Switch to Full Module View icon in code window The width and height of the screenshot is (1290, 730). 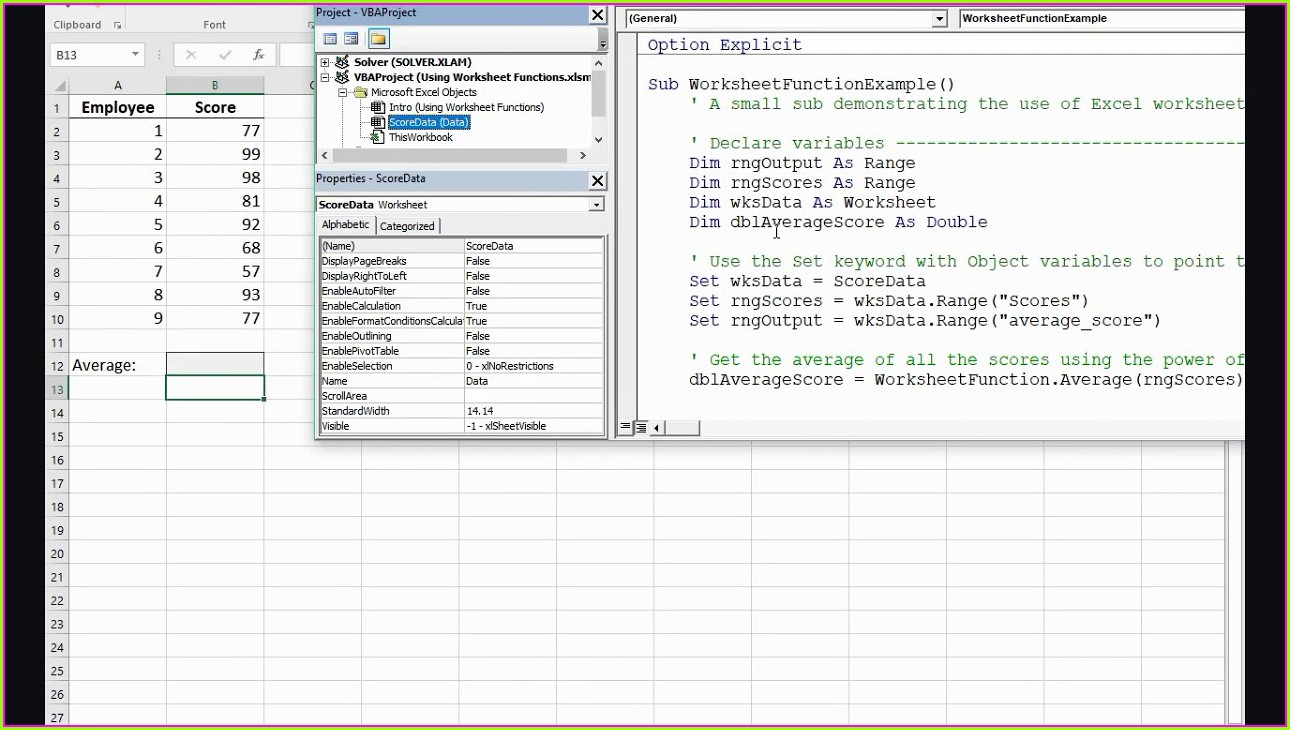click(640, 428)
